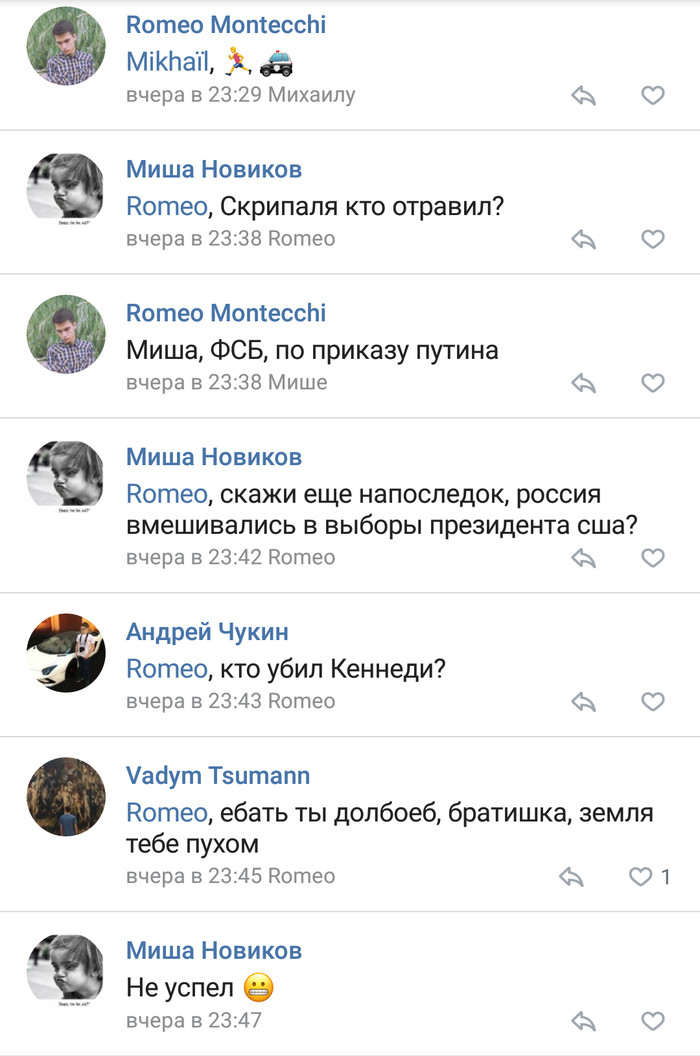Open Андрей Чукин's profile name link
Image resolution: width=700 pixels, height=1056 pixels.
coord(207,631)
